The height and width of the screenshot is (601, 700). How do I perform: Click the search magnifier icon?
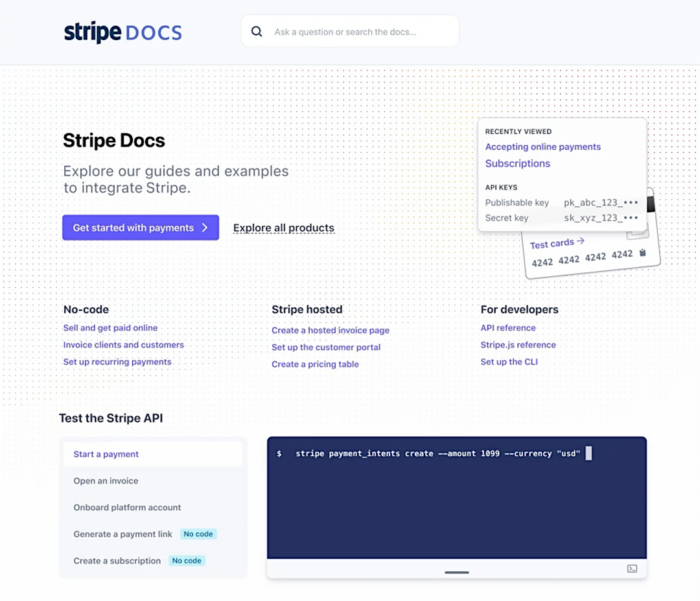click(x=257, y=32)
